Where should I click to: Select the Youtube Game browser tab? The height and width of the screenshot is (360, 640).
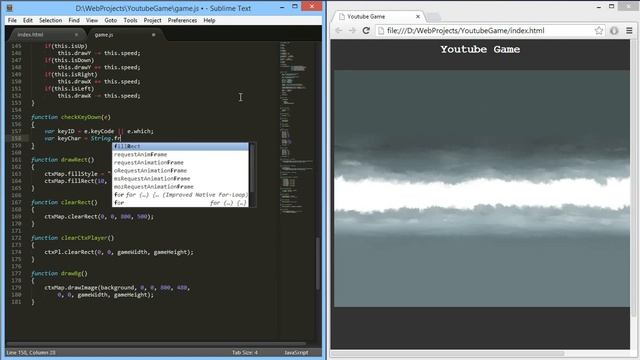point(378,17)
